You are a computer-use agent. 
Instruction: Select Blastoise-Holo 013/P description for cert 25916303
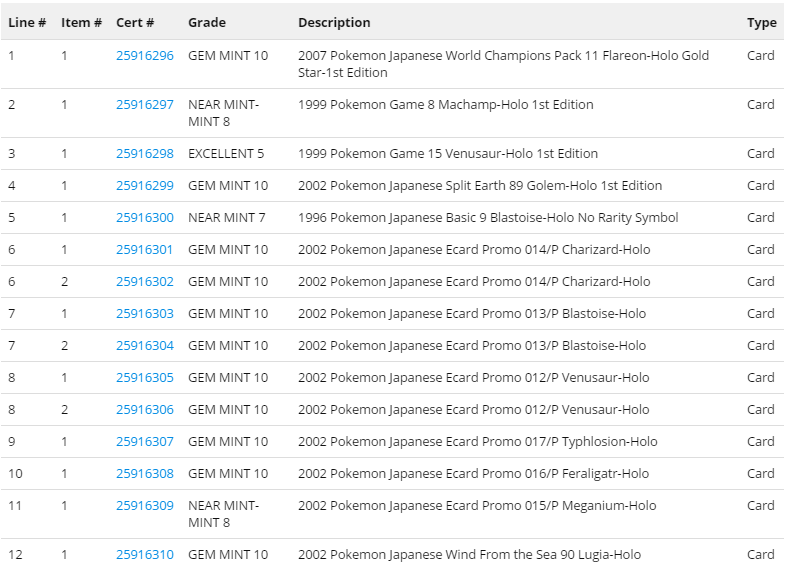[472, 314]
